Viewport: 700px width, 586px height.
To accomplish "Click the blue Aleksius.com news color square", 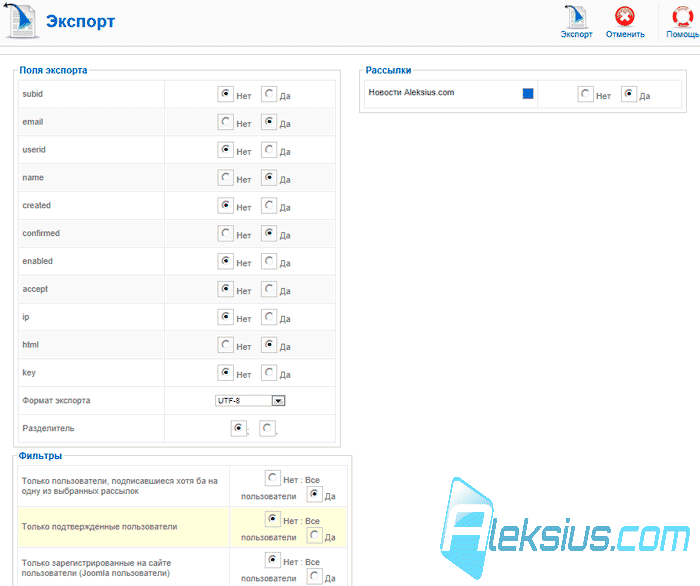I will pos(528,93).
